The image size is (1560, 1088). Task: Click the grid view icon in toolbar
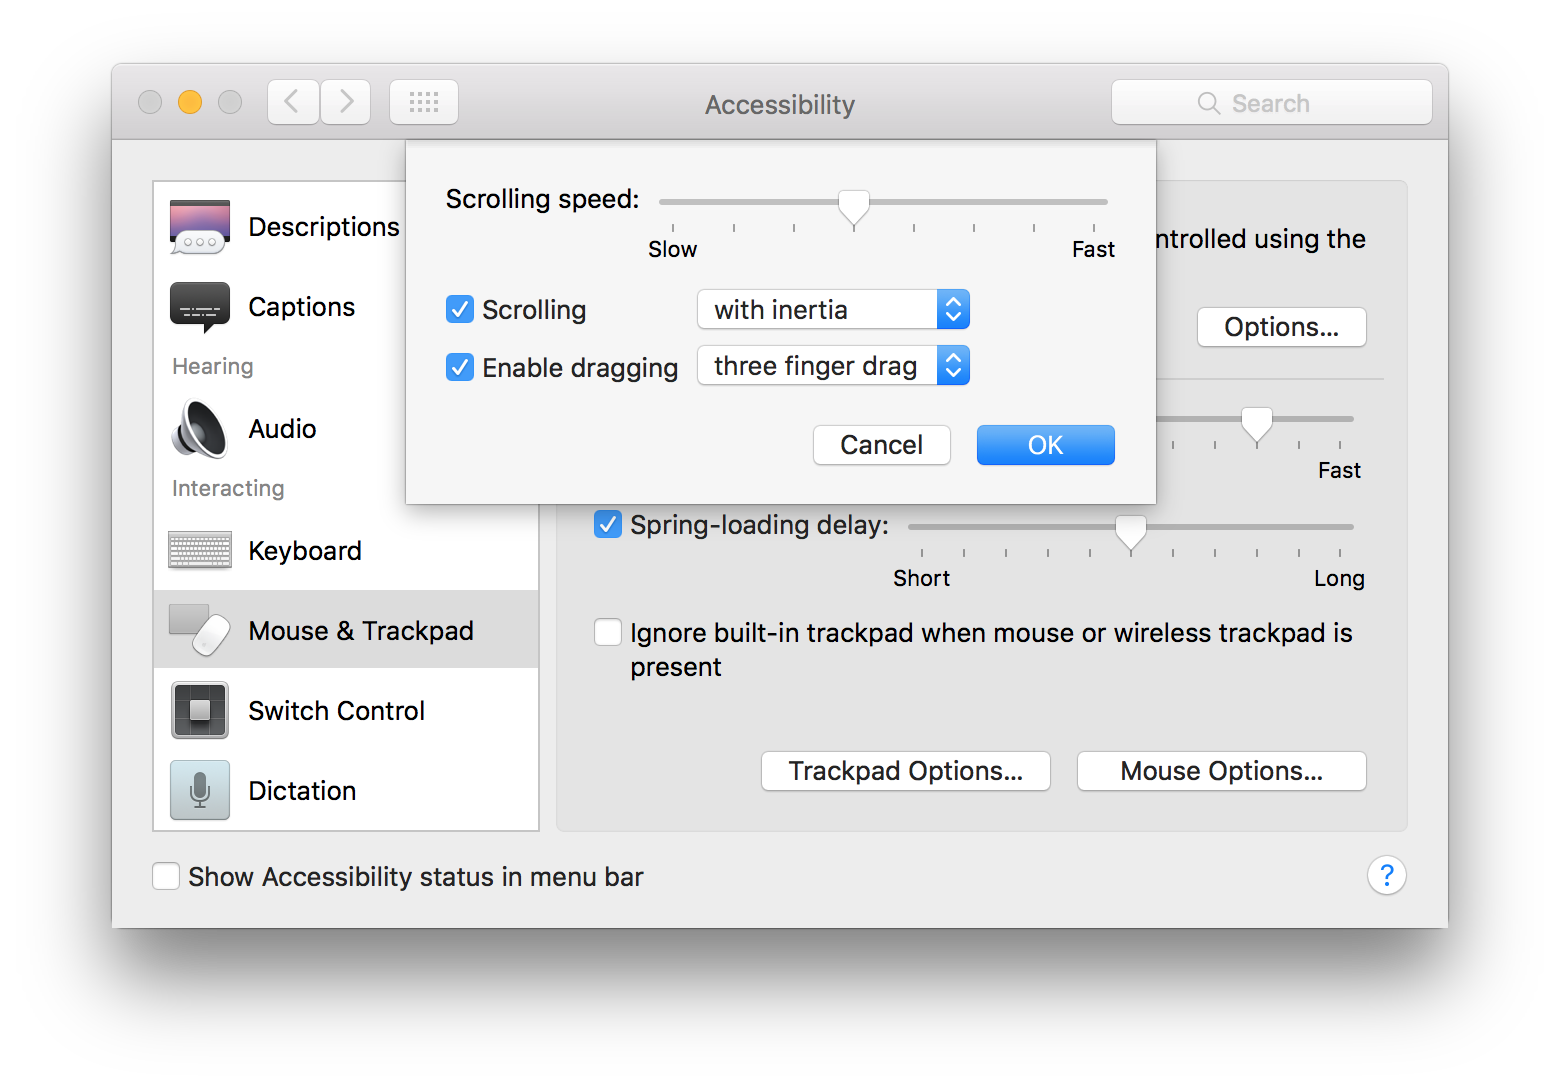tap(423, 101)
